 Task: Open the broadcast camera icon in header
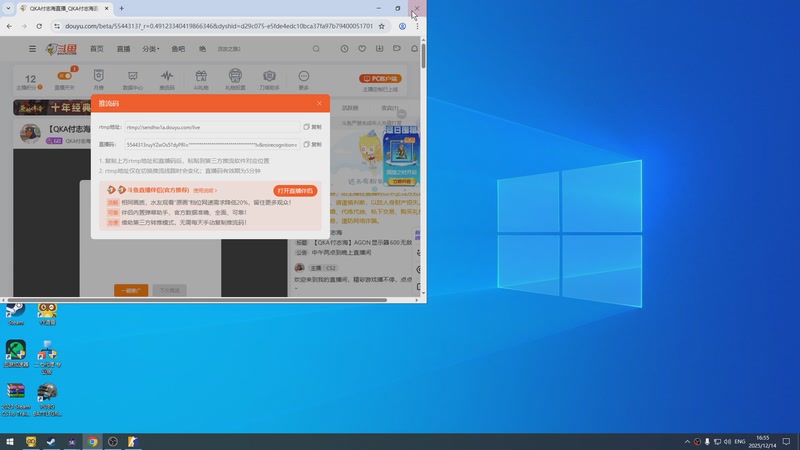tap(396, 48)
